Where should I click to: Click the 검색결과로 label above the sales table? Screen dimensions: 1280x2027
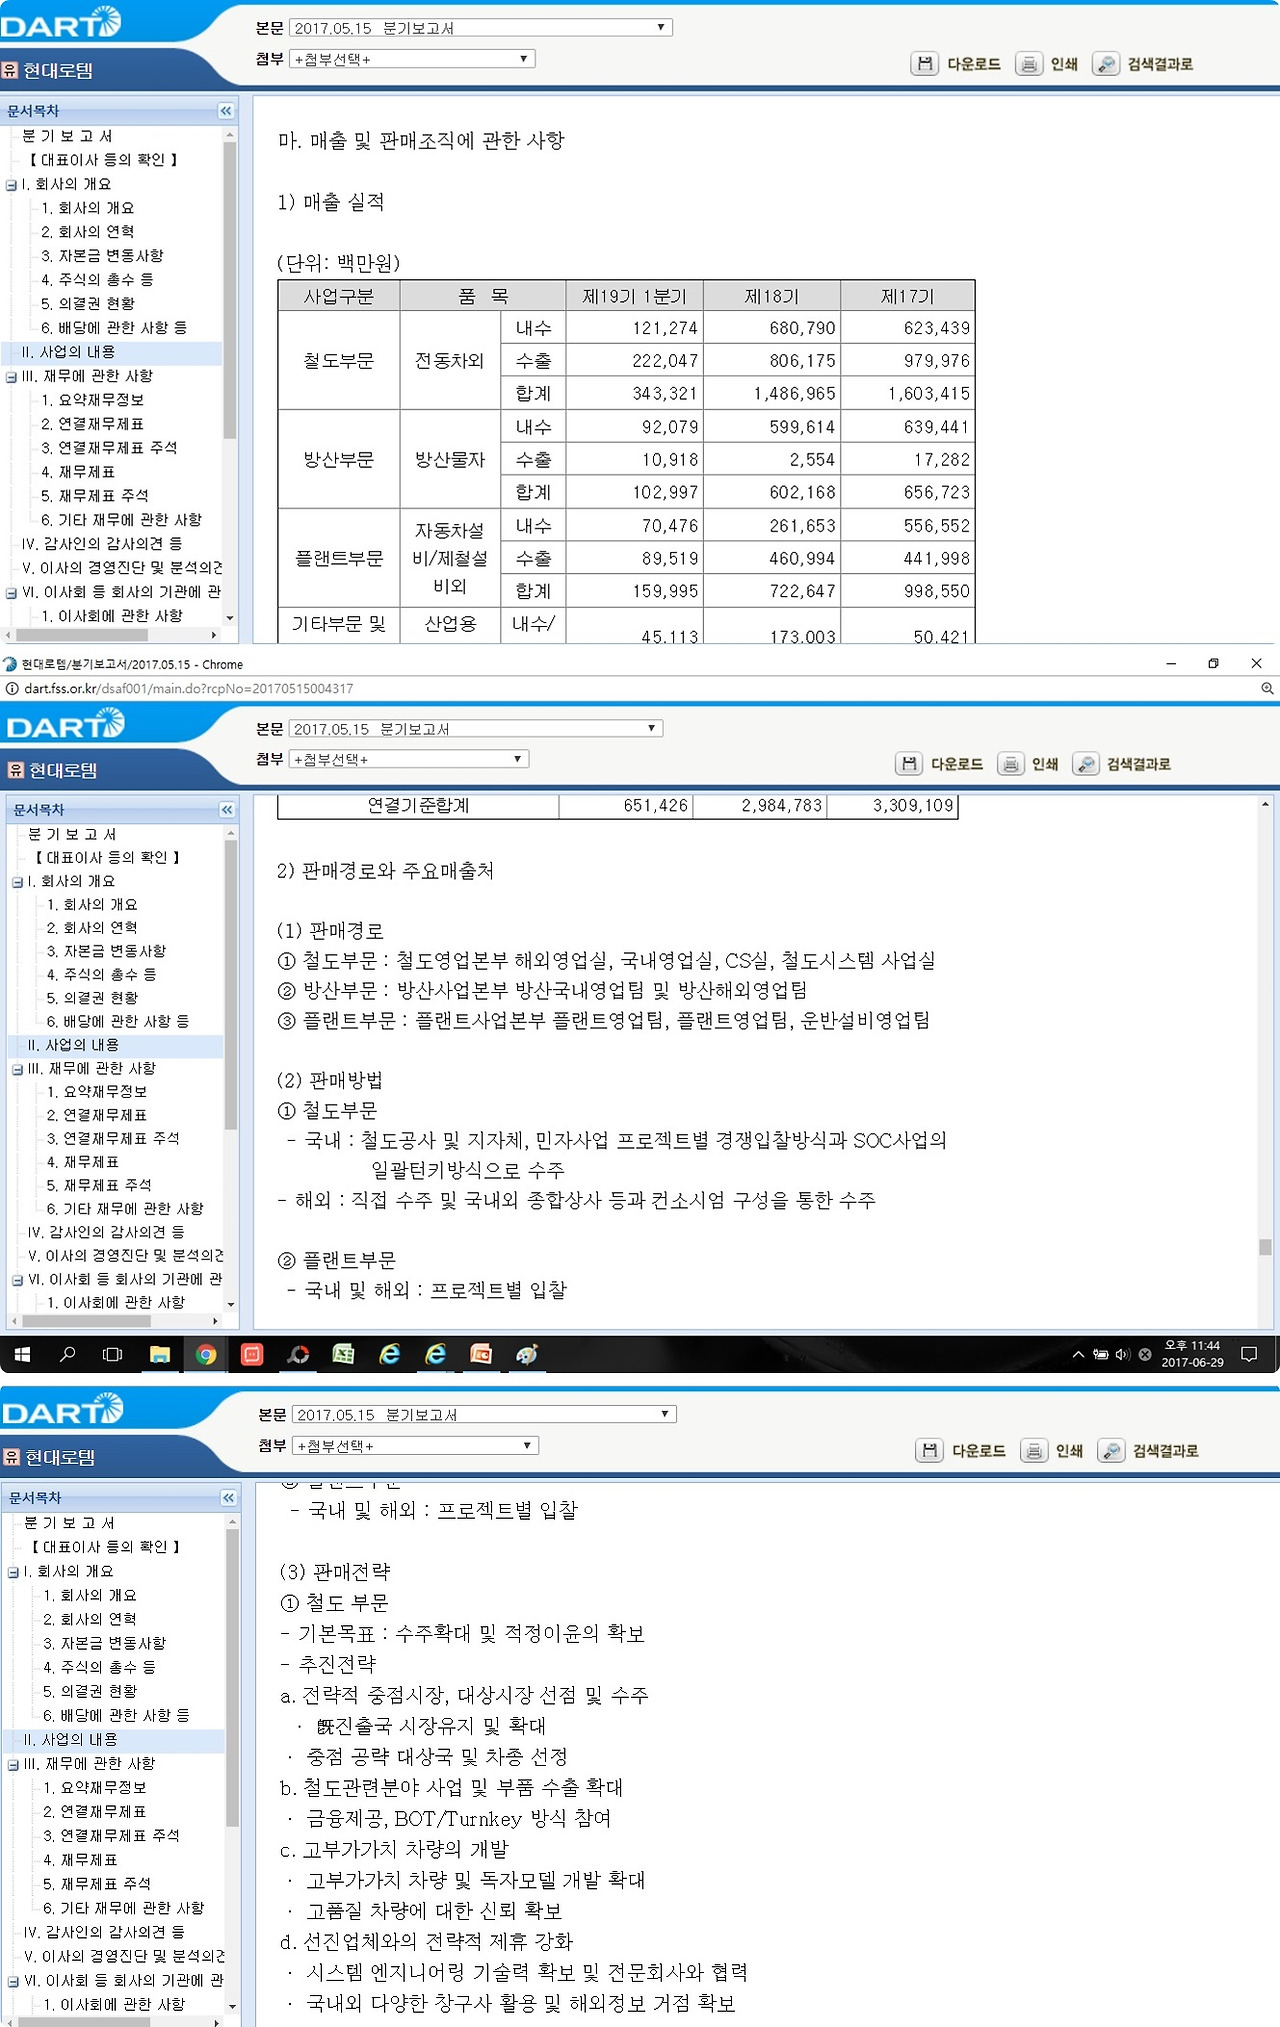[1160, 64]
